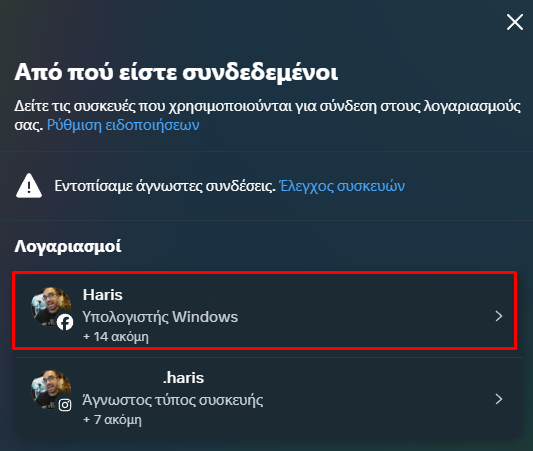Click the Υπολογιστής Windows device label
This screenshot has width=533, height=451.
pos(160,317)
